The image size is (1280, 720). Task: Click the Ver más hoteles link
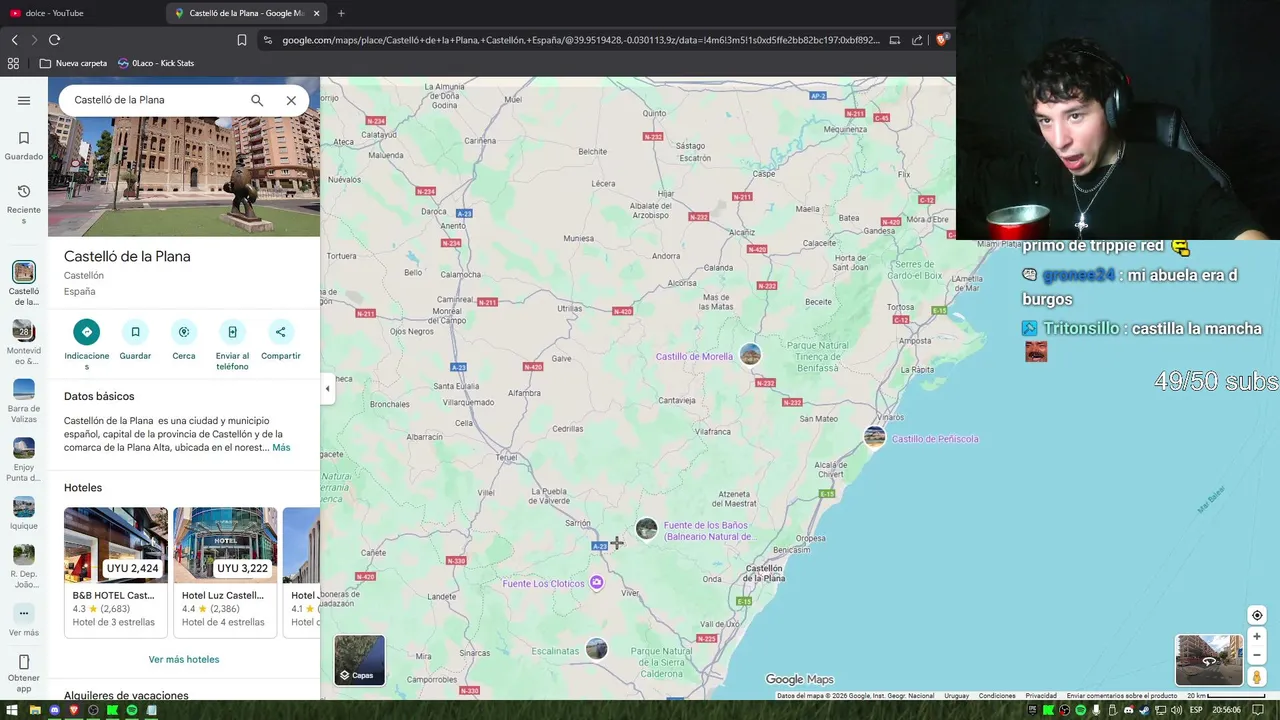pyautogui.click(x=184, y=659)
